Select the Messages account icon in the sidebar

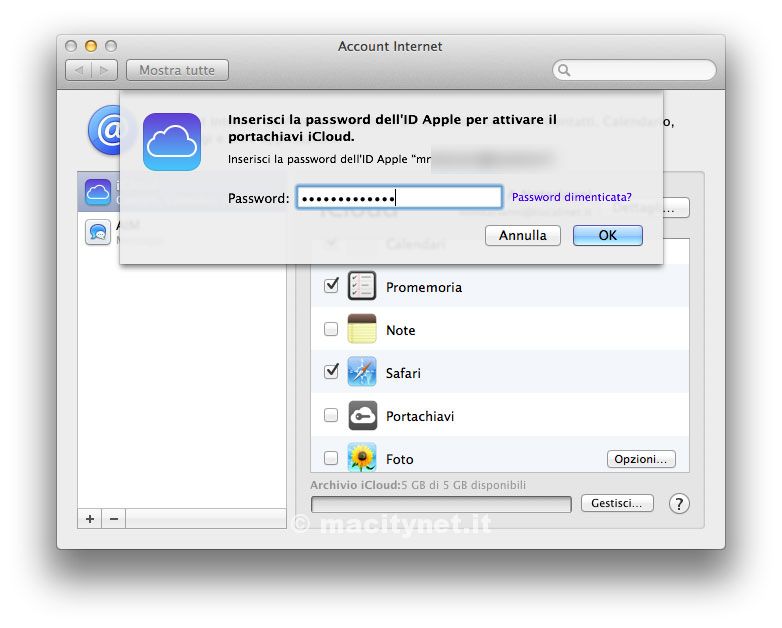click(x=98, y=232)
